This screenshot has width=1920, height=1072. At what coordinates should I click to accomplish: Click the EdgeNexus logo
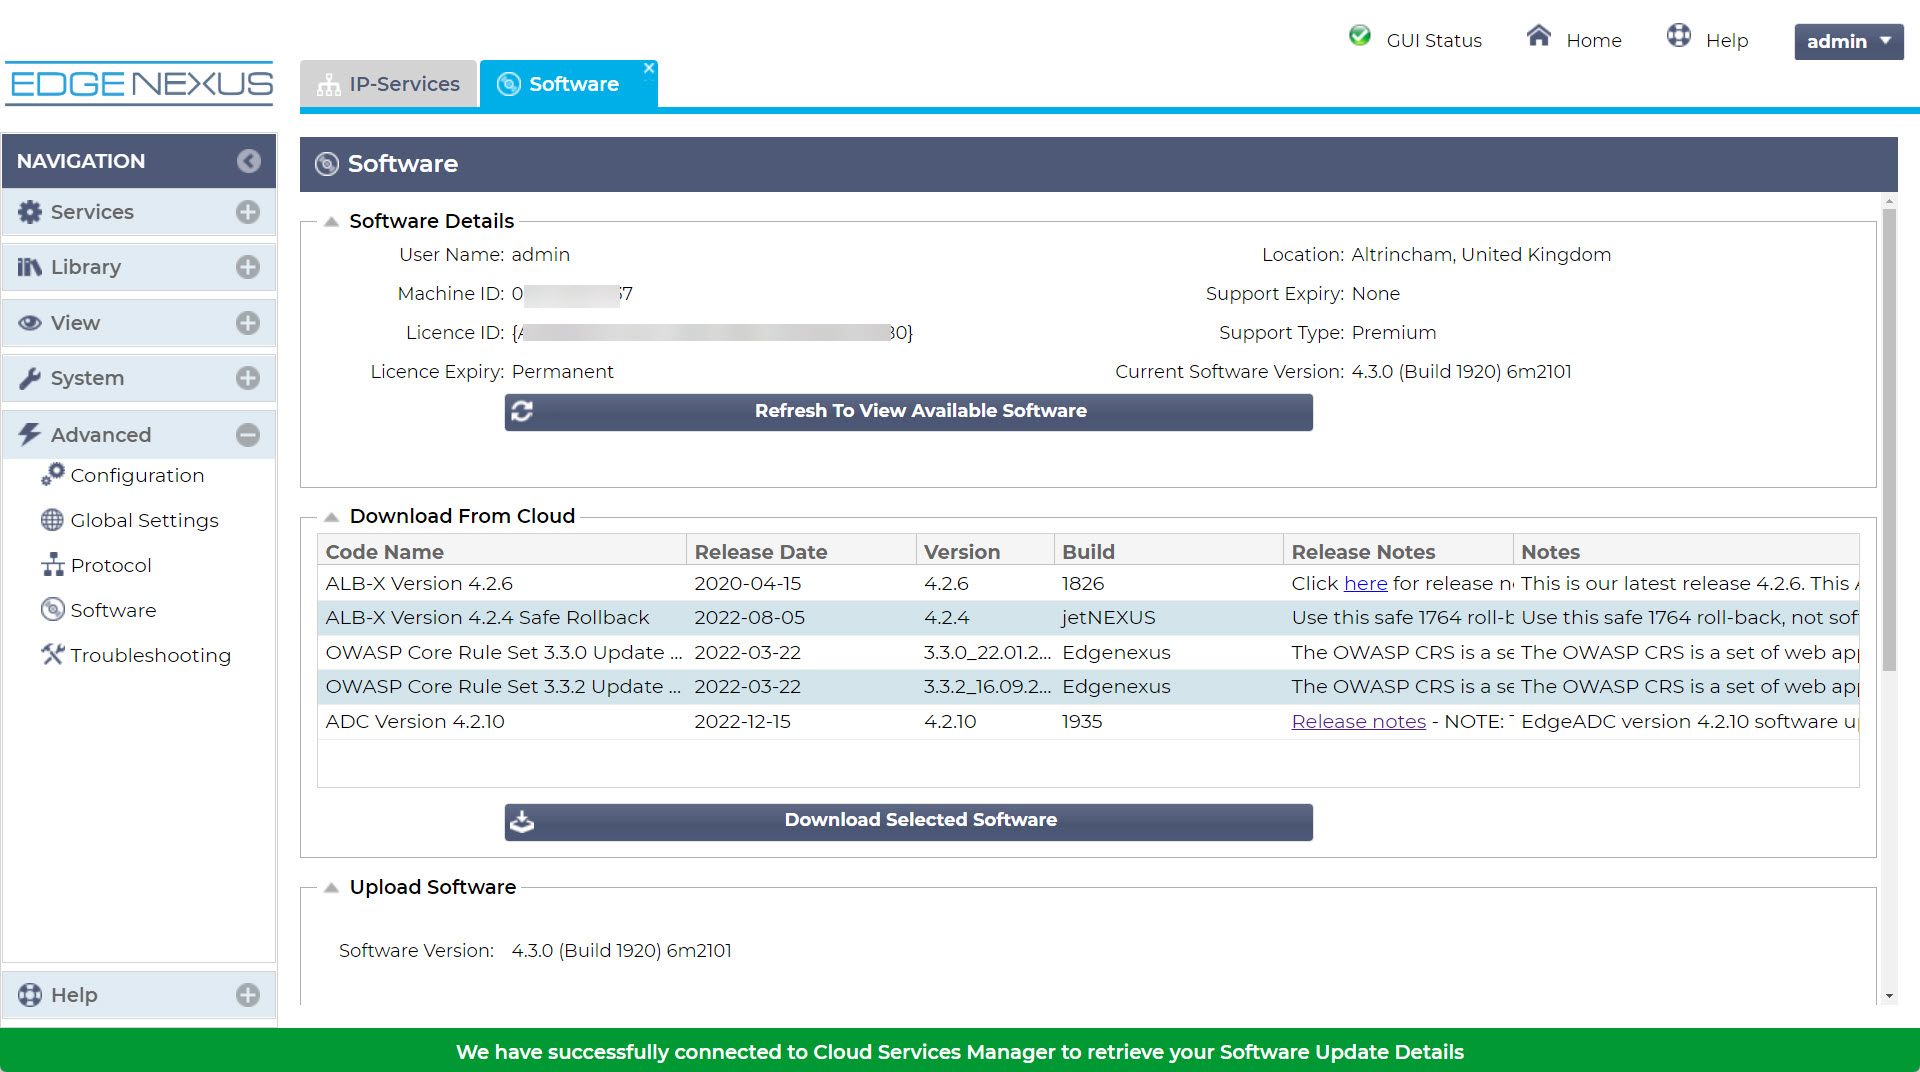[x=140, y=83]
